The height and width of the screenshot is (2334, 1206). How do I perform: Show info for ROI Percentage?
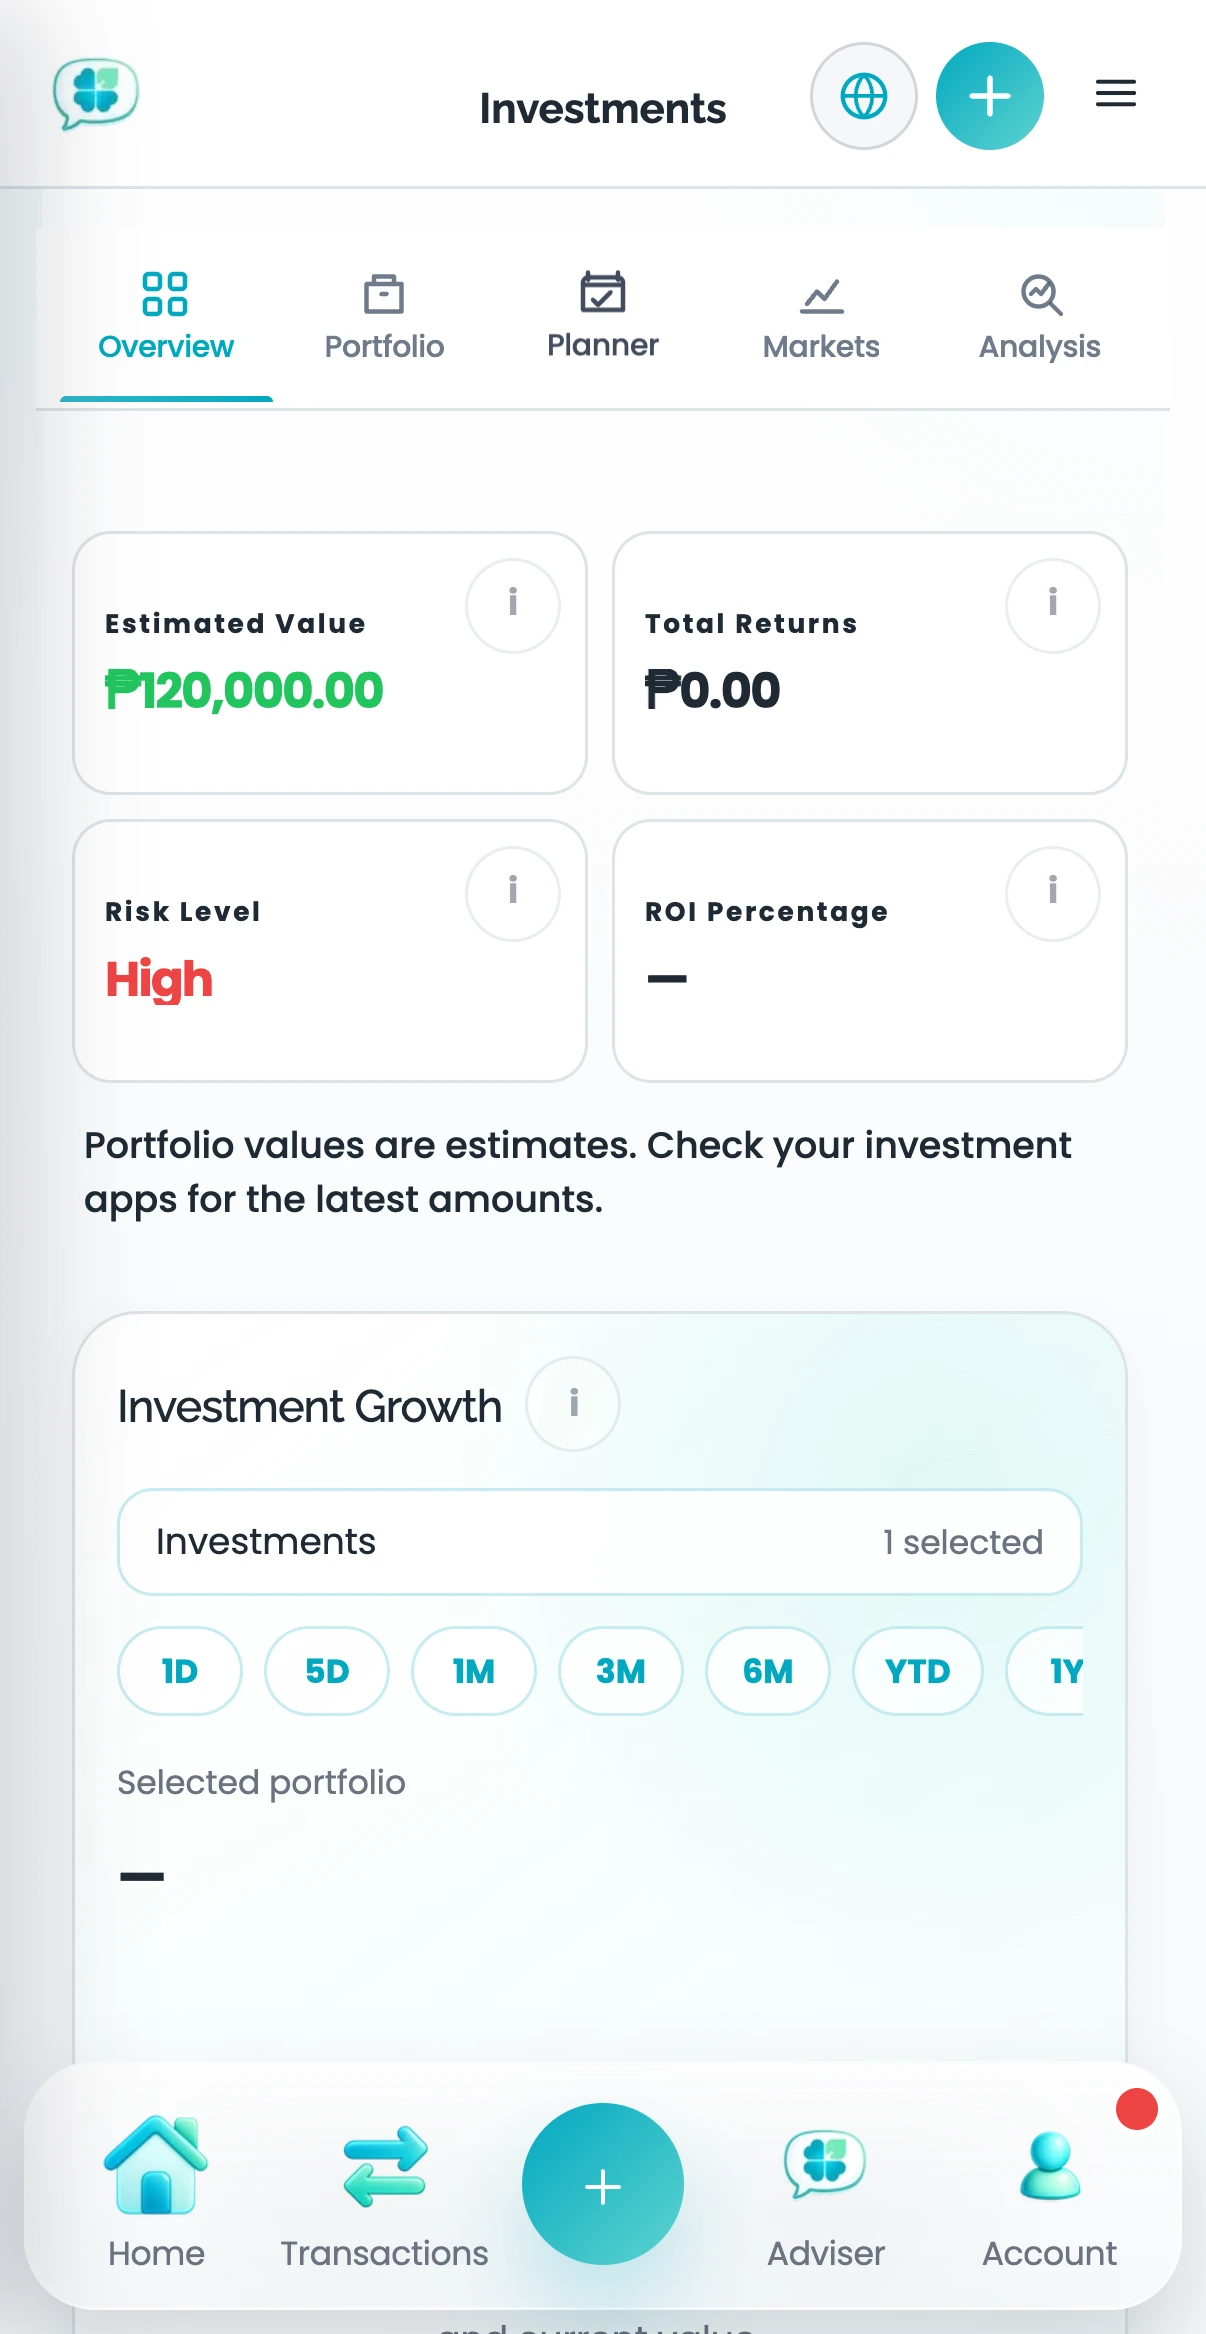pyautogui.click(x=1053, y=894)
